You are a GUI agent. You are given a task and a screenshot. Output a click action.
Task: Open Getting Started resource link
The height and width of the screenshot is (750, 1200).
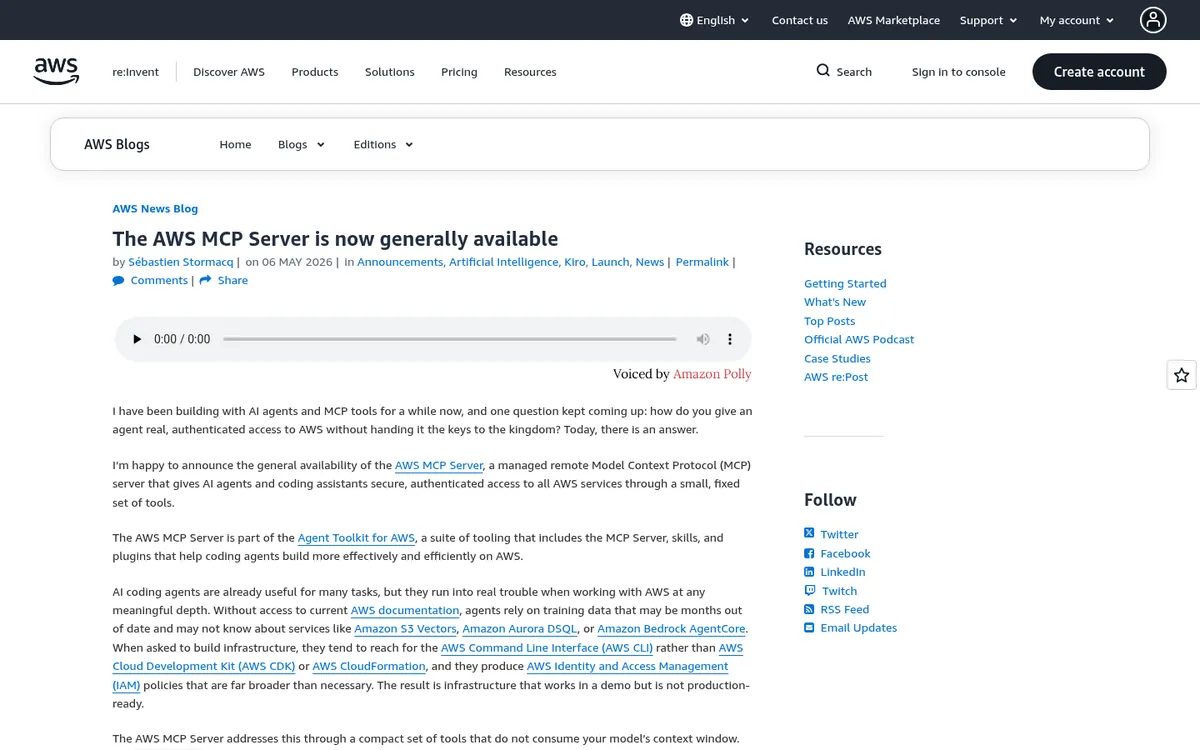[845, 284]
